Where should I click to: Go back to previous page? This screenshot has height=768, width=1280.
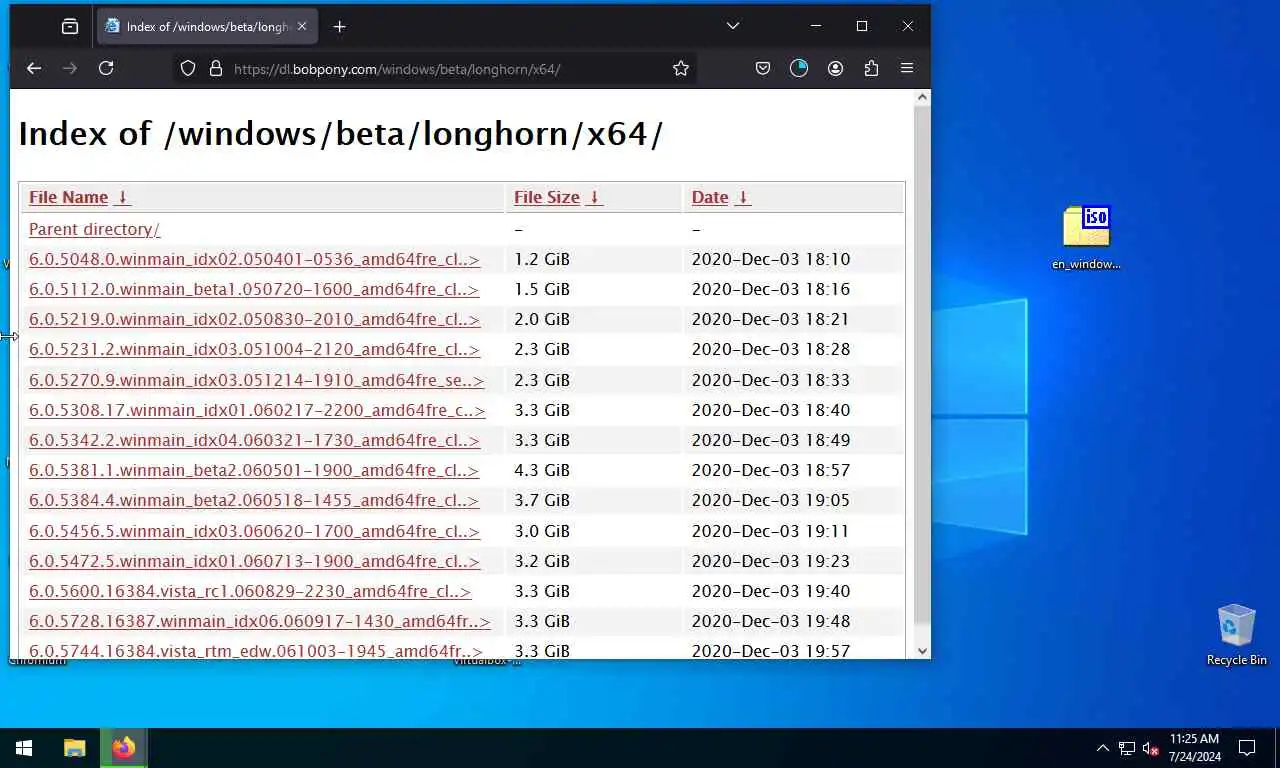(x=34, y=68)
